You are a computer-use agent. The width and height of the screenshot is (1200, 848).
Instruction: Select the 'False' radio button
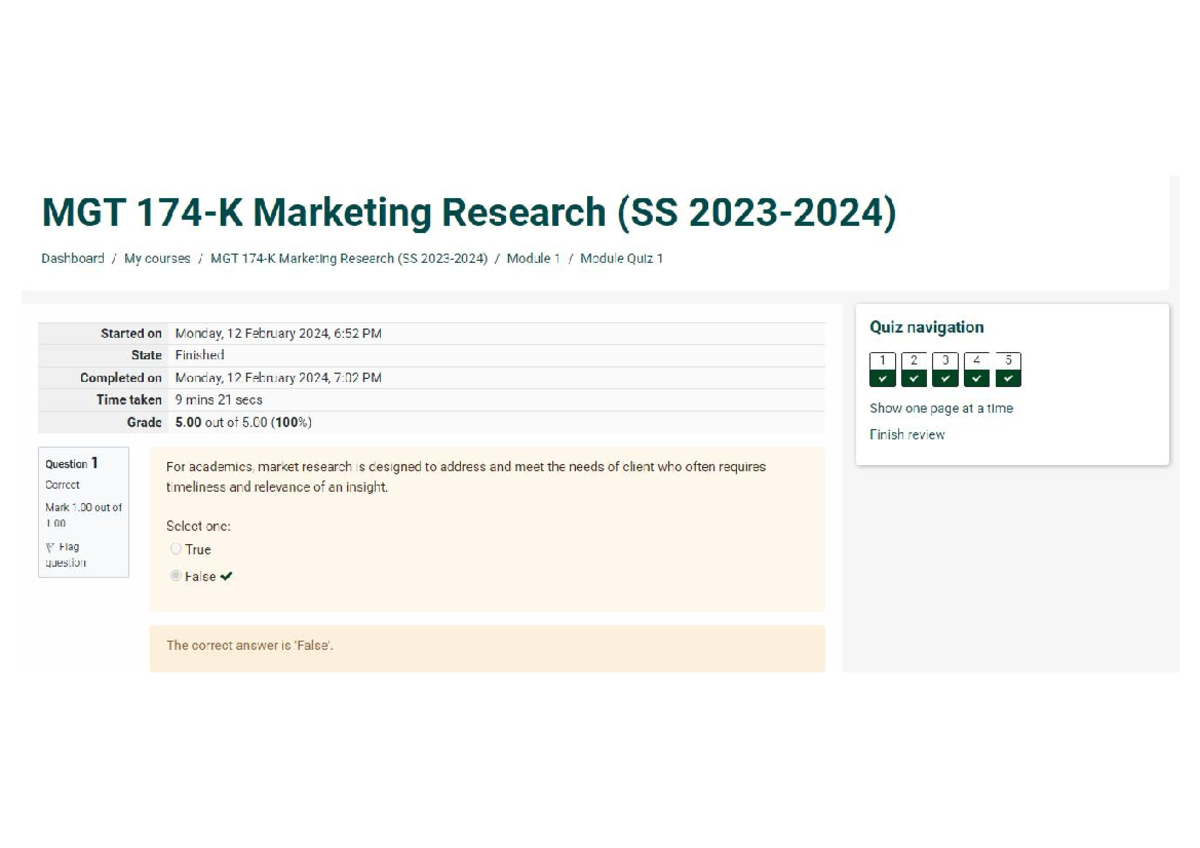176,576
